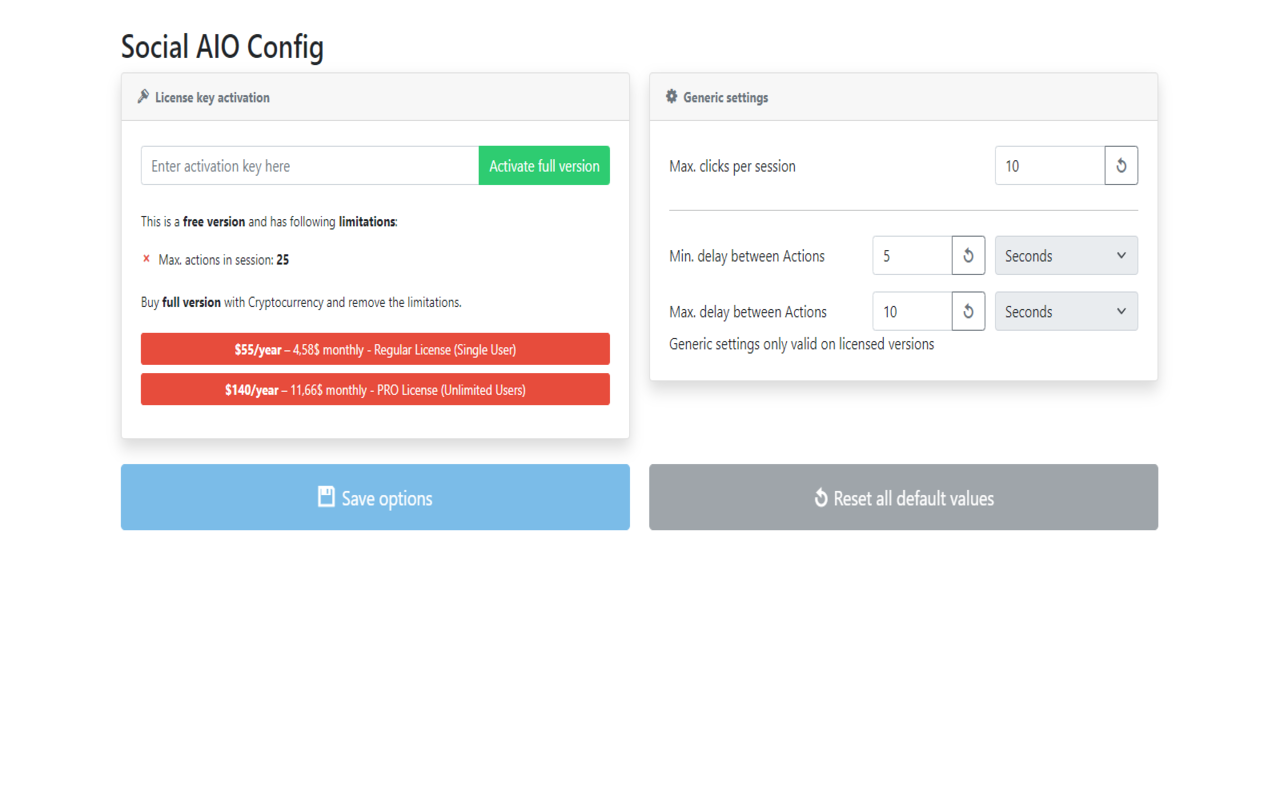Click the floppy disk icon on Save options

point(326,497)
